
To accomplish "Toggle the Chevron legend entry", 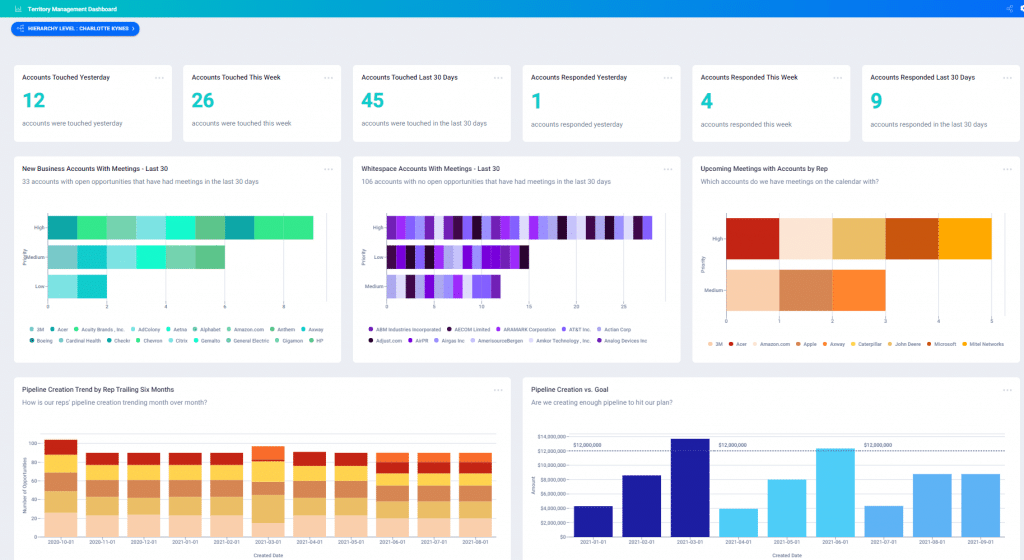I will pyautogui.click(x=149, y=341).
